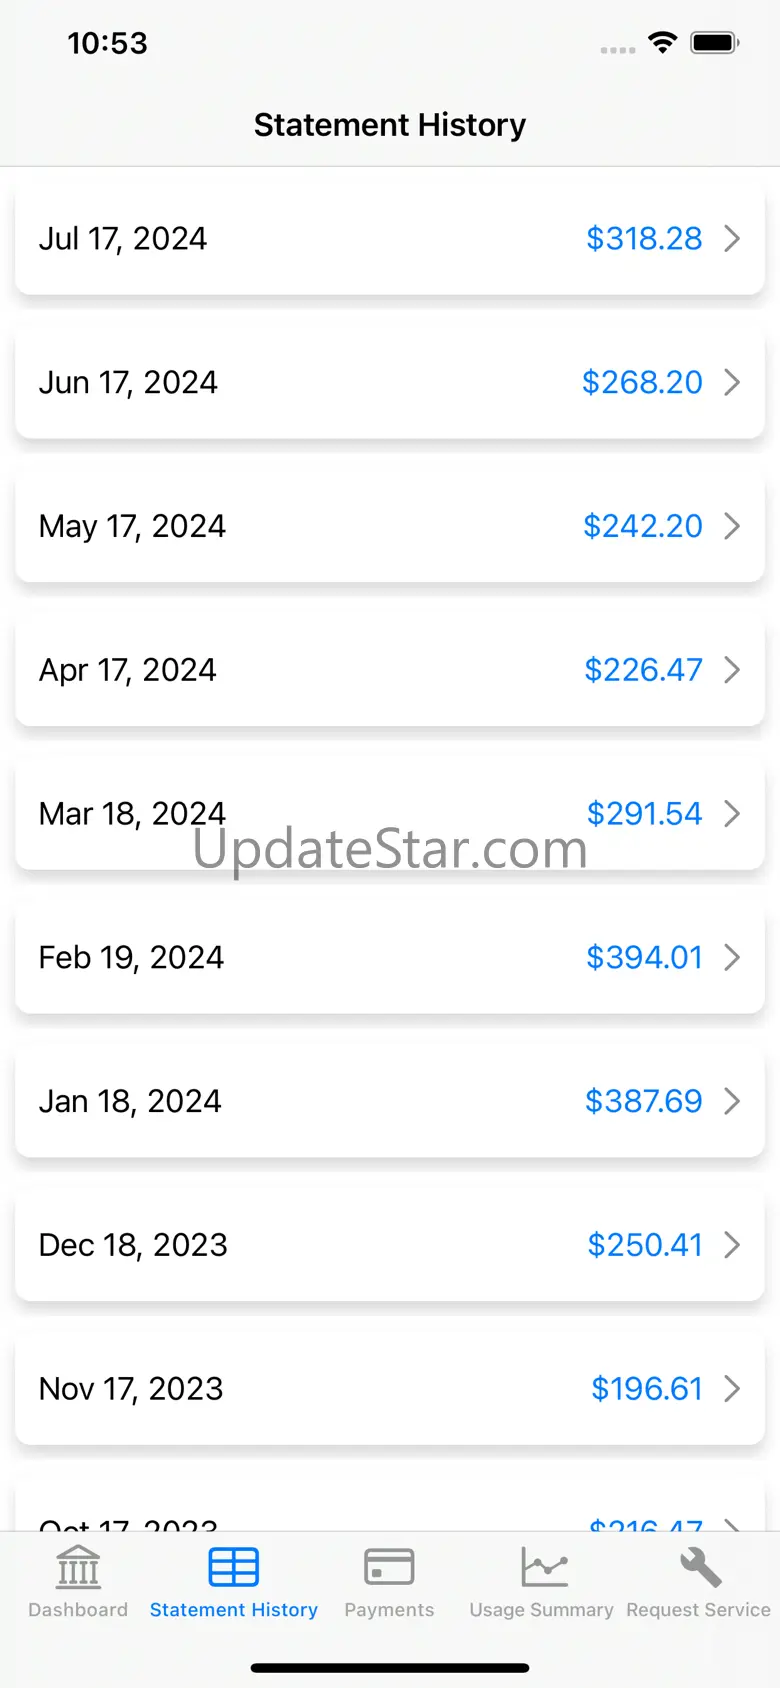The height and width of the screenshot is (1688, 780).
Task: Expand the Feb 19, 2024 statement chevron
Action: point(732,957)
